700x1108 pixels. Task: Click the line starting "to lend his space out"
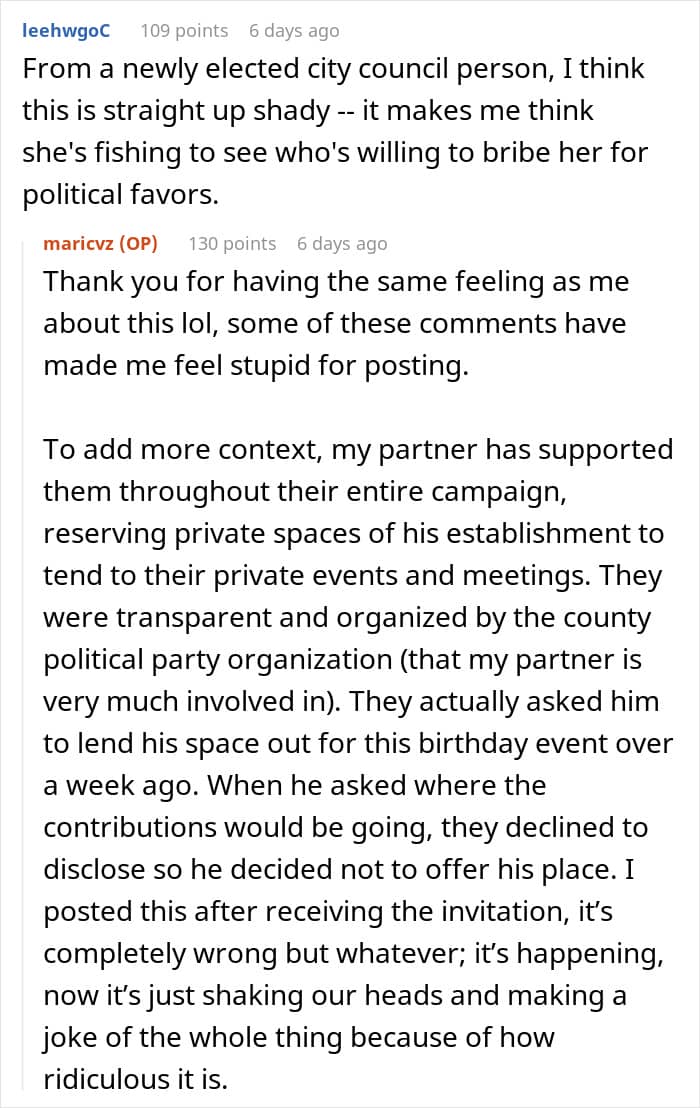[358, 744]
